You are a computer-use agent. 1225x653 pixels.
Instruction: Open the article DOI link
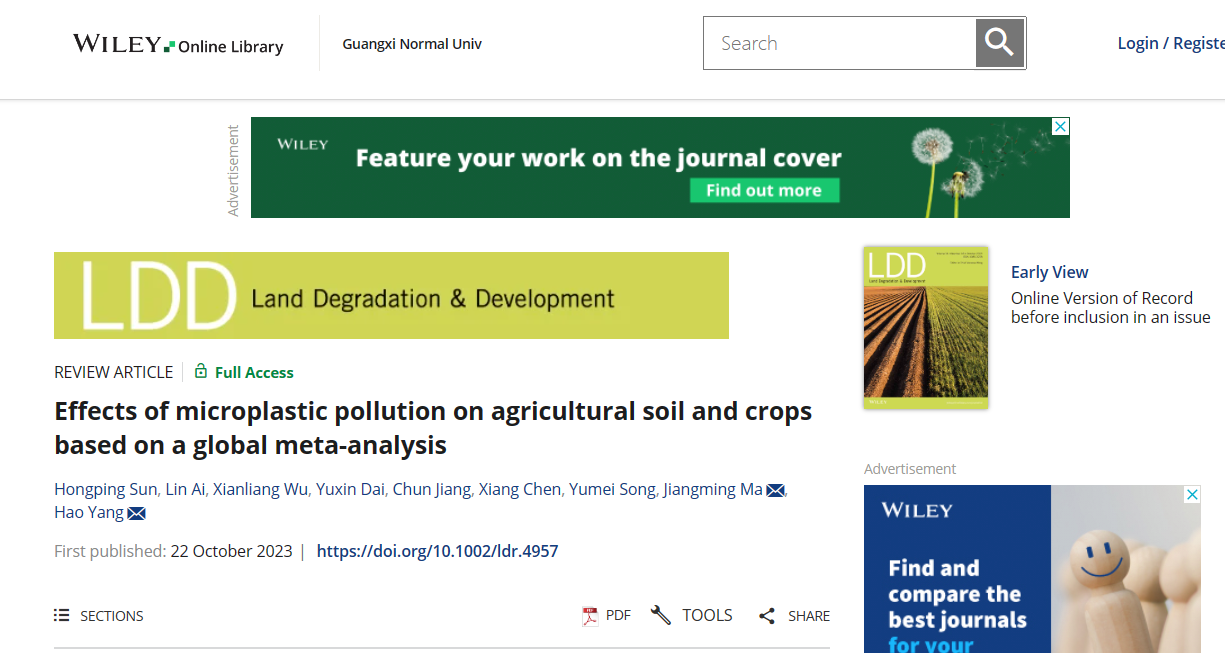click(x=437, y=551)
